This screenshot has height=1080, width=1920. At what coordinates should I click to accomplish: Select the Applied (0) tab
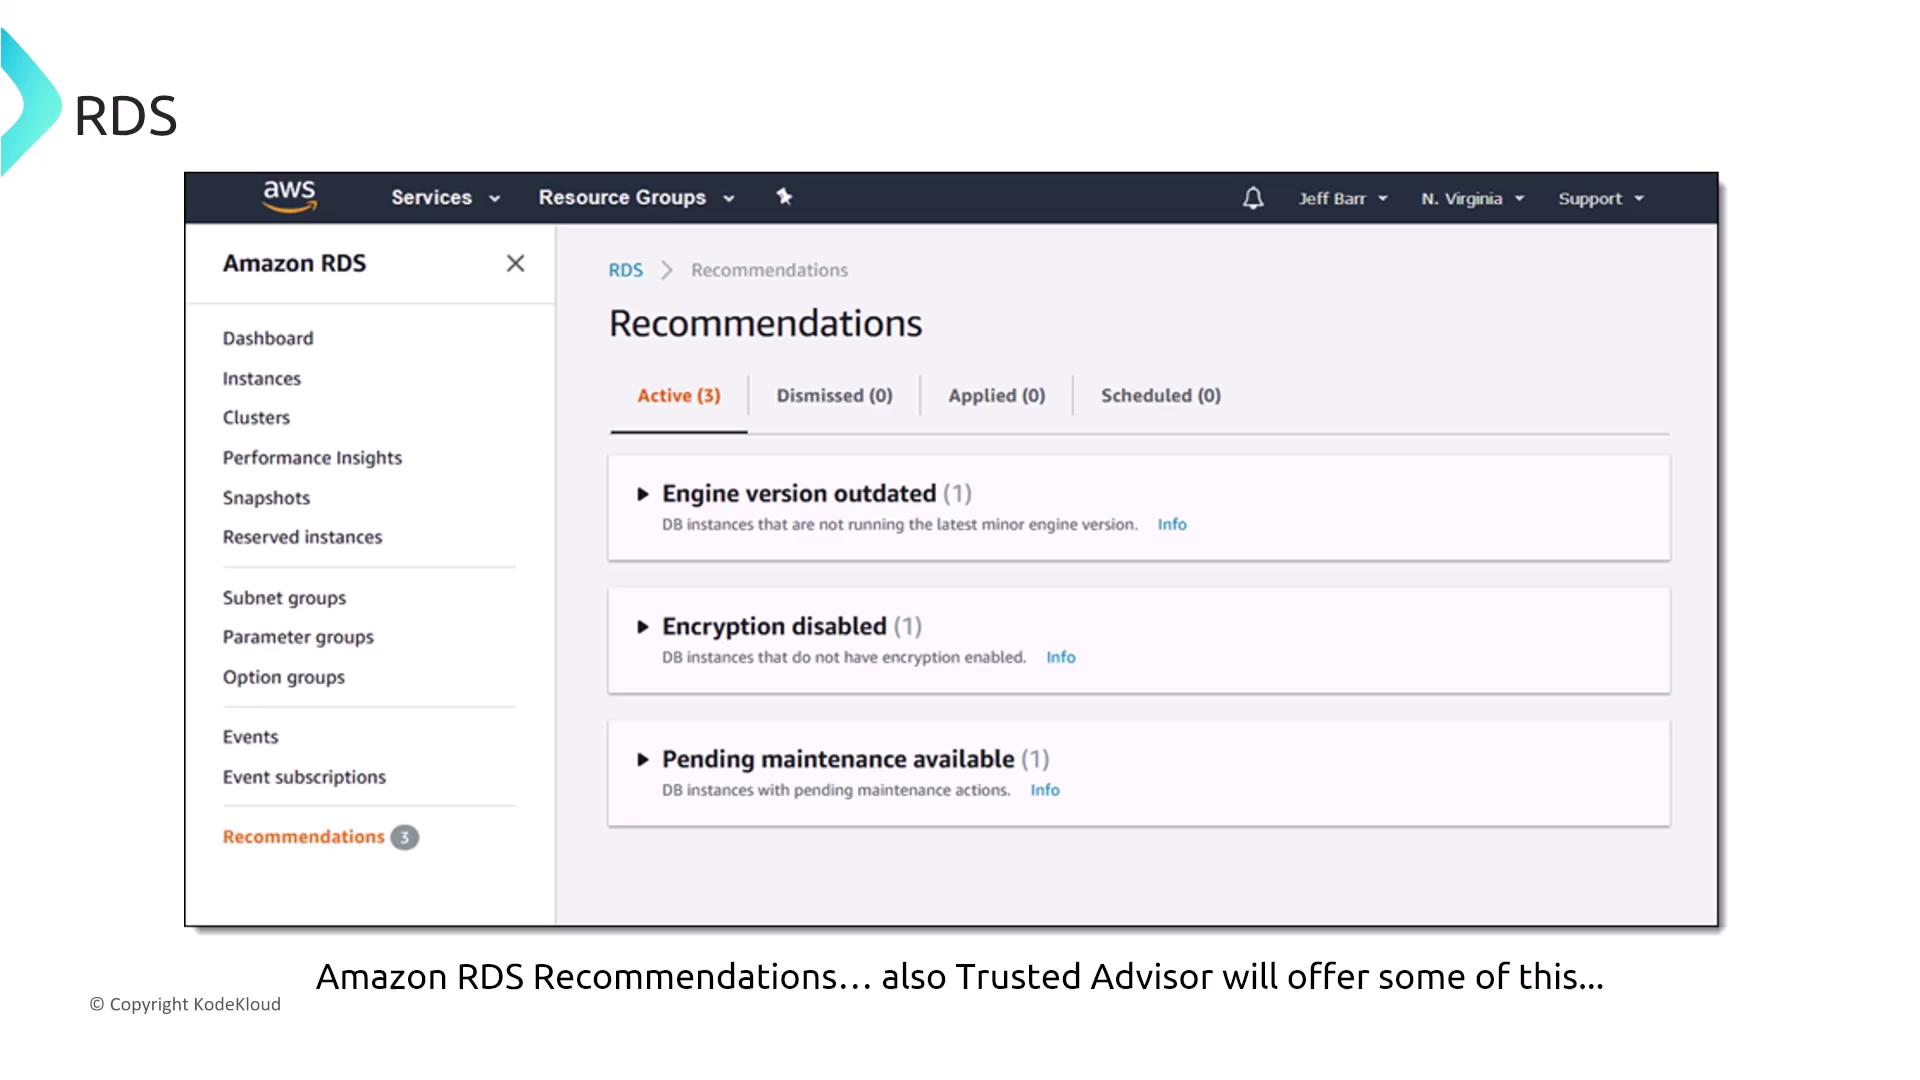click(x=996, y=396)
